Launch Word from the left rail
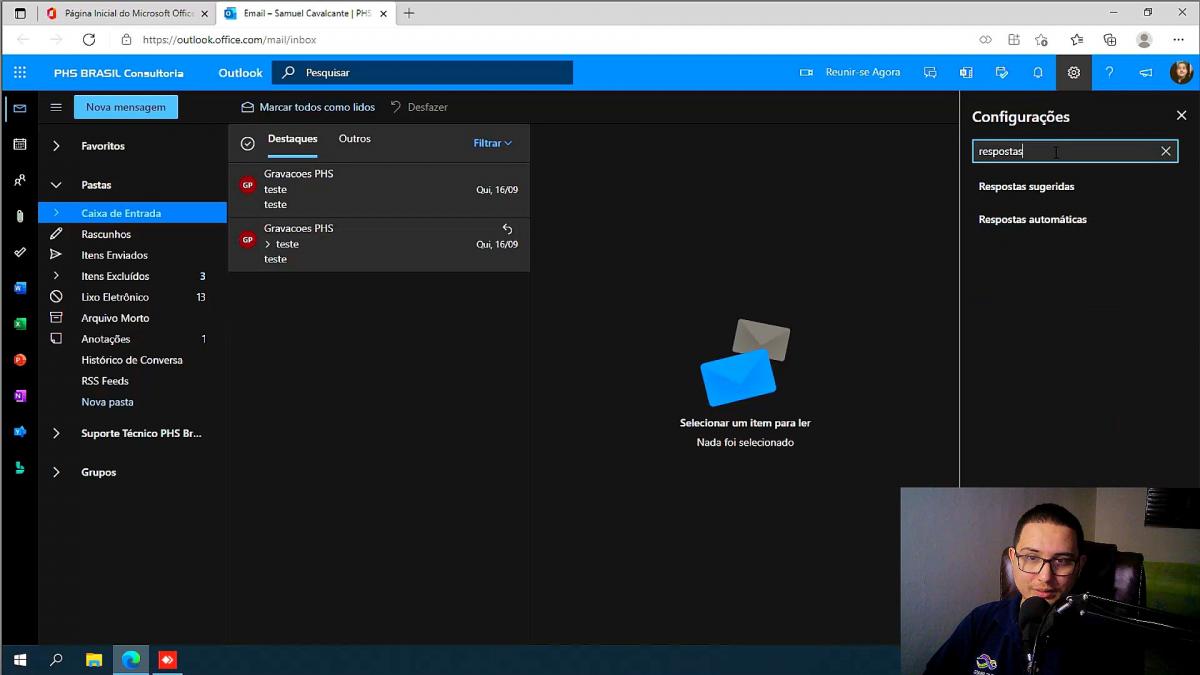 tap(20, 288)
